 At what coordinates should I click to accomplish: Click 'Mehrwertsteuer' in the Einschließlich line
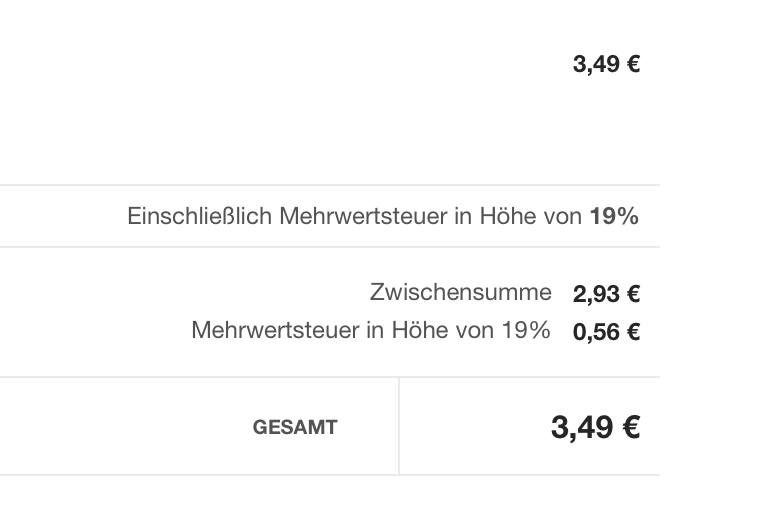(x=362, y=216)
